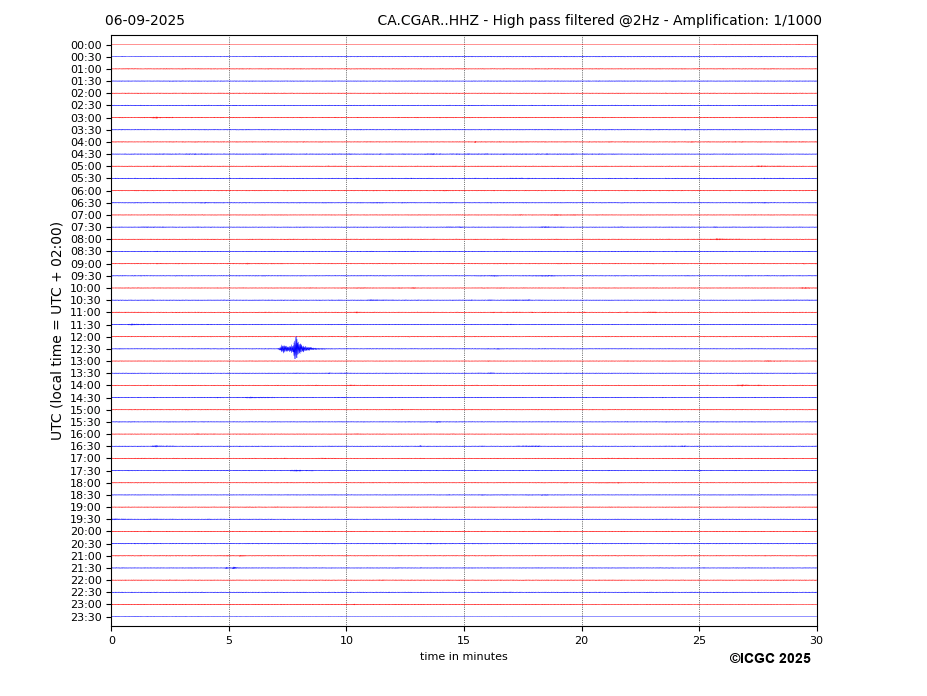This screenshot has width=927, height=696.
Task: Click the date label 06-09-2025
Action: (x=145, y=21)
